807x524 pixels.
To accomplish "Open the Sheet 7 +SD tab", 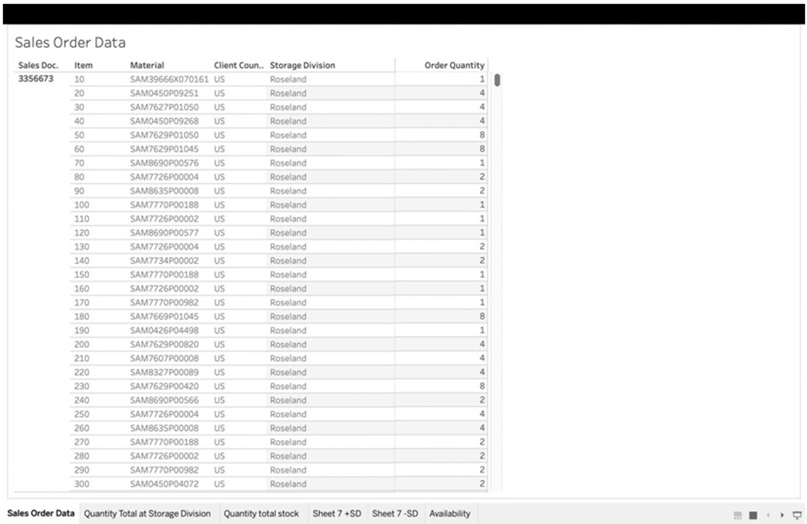I will (x=337, y=514).
